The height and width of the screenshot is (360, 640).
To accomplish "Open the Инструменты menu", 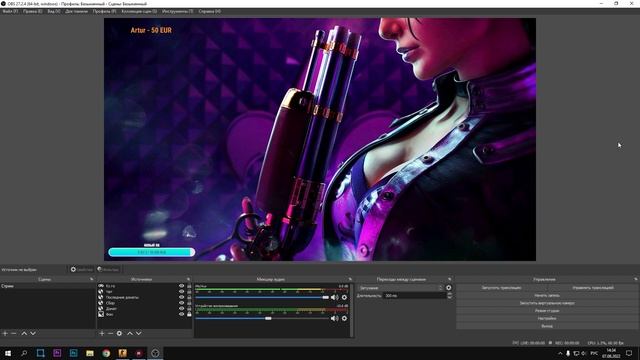I will 178,11.
